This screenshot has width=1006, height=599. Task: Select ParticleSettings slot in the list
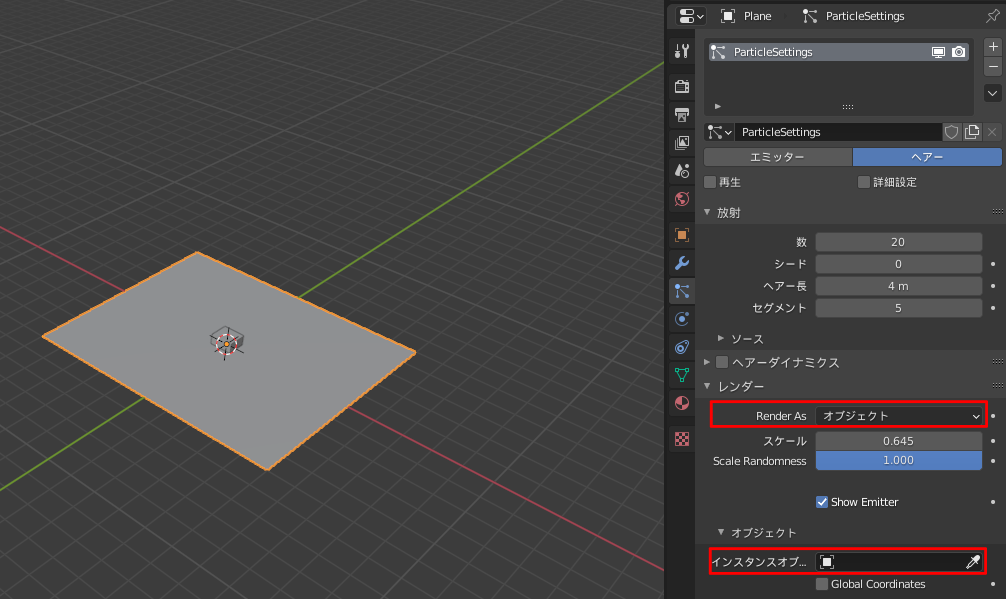[839, 52]
